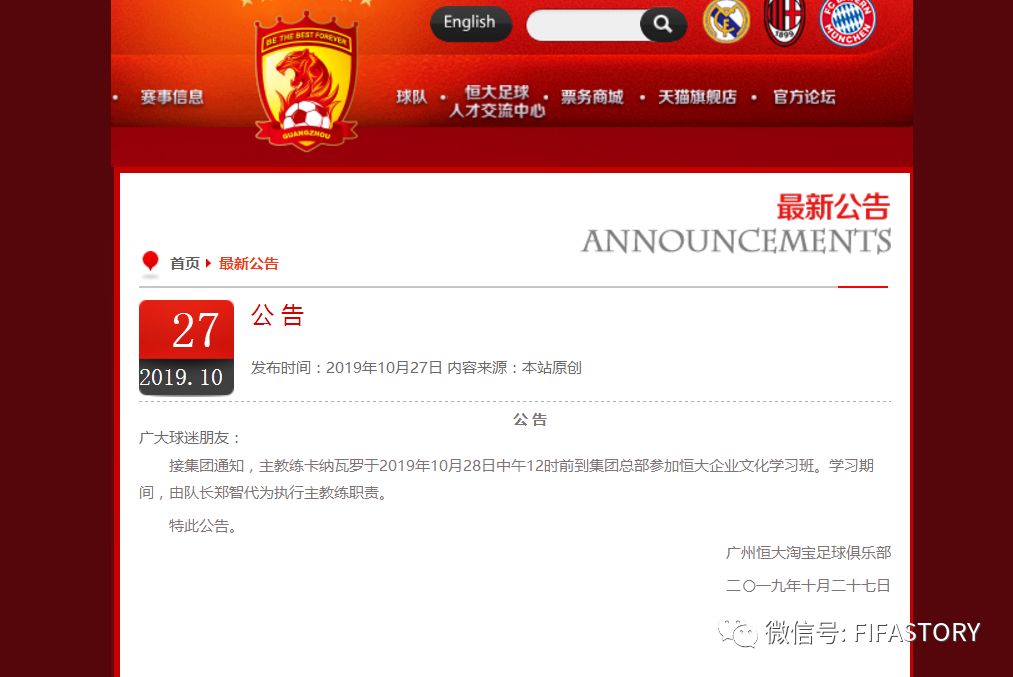Open the 天猫旗舰店 menu
The image size is (1013, 677).
(x=697, y=97)
